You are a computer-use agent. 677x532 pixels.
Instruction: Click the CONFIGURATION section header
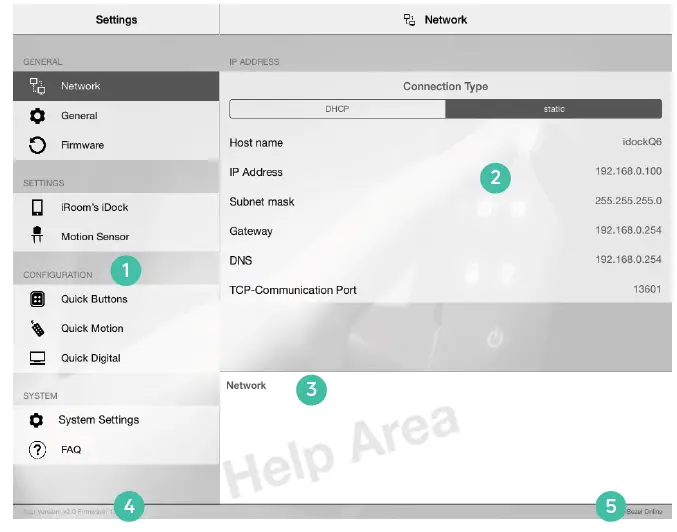(57, 275)
